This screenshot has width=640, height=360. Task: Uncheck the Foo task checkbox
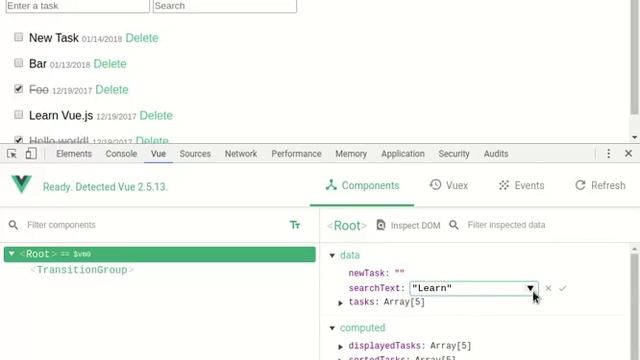click(x=18, y=89)
